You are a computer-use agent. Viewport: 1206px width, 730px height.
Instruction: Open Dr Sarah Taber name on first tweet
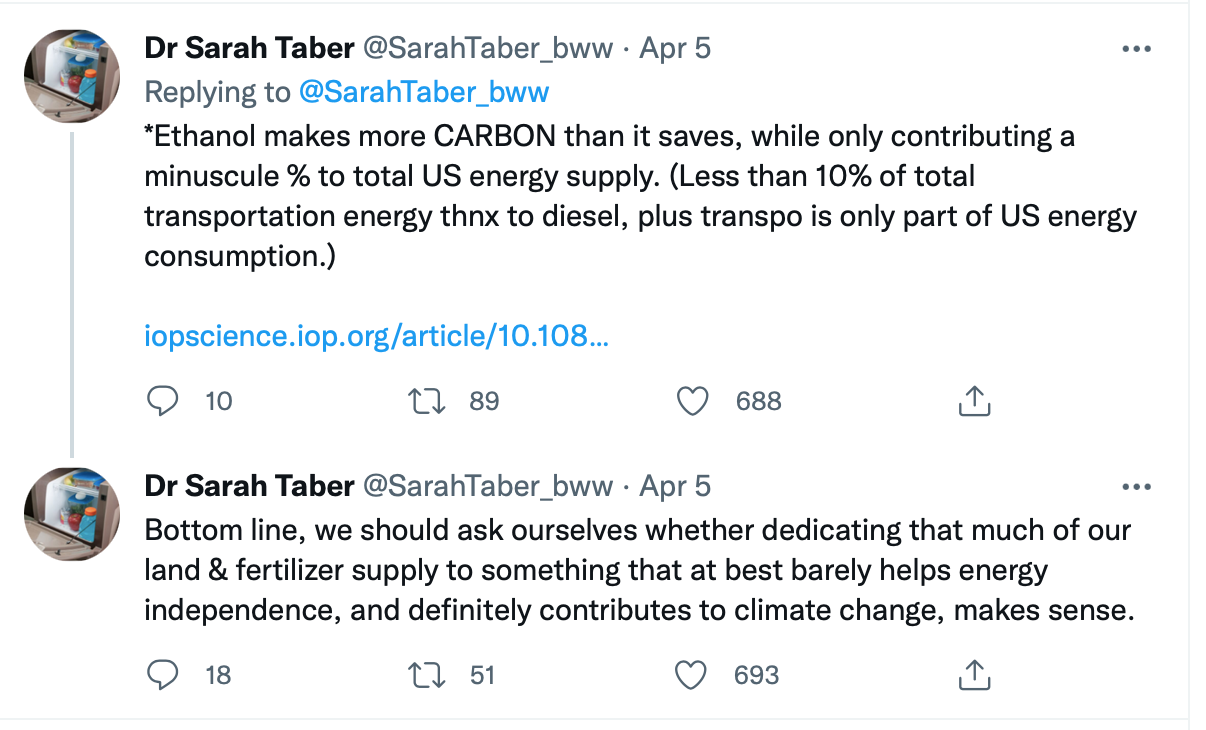point(249,48)
